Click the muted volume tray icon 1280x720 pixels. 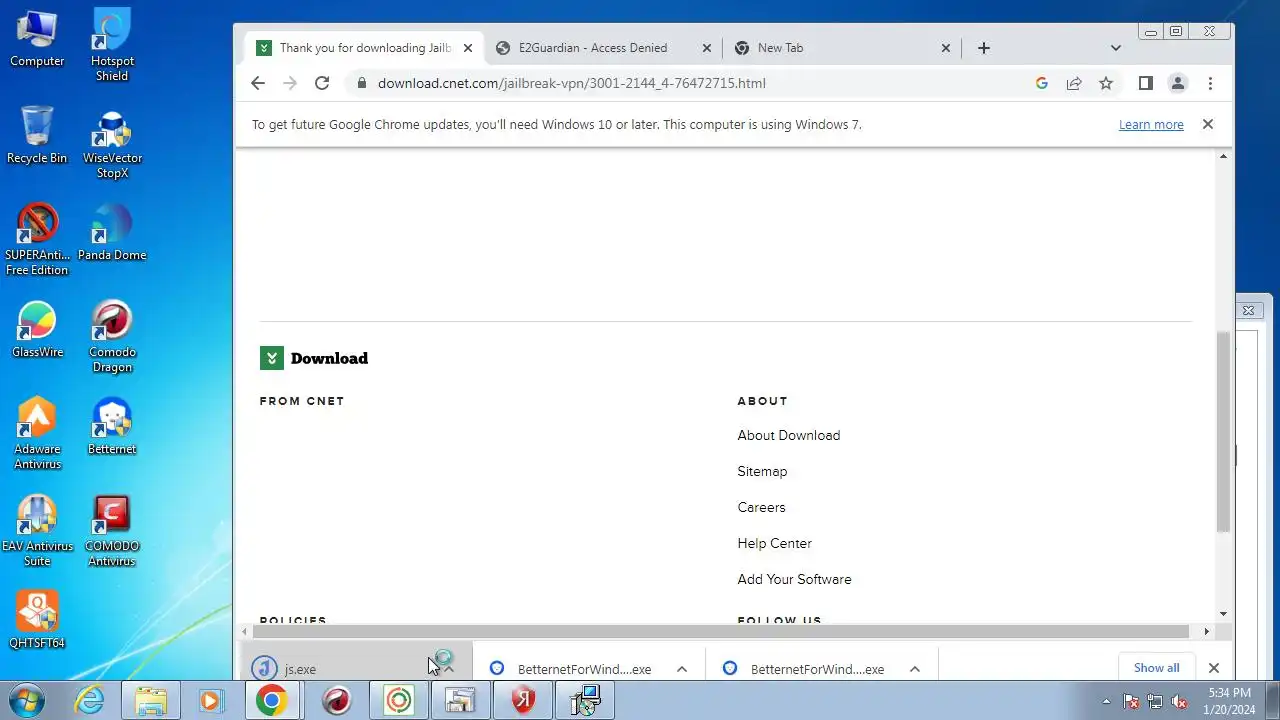pyautogui.click(x=1180, y=701)
